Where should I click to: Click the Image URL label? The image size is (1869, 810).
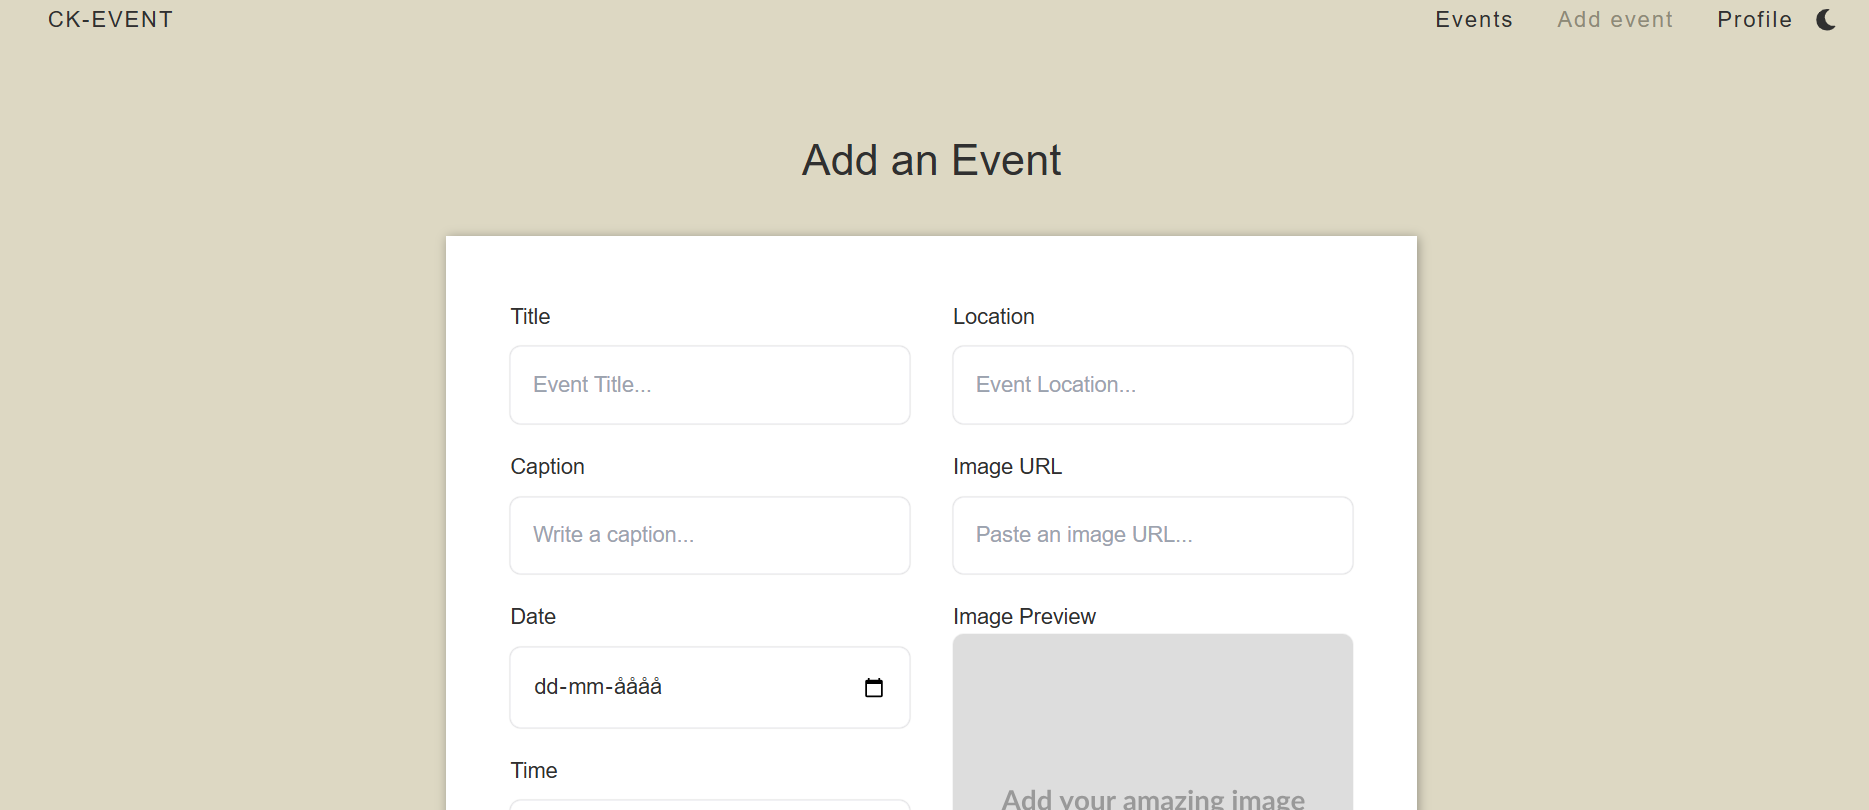[1007, 467]
